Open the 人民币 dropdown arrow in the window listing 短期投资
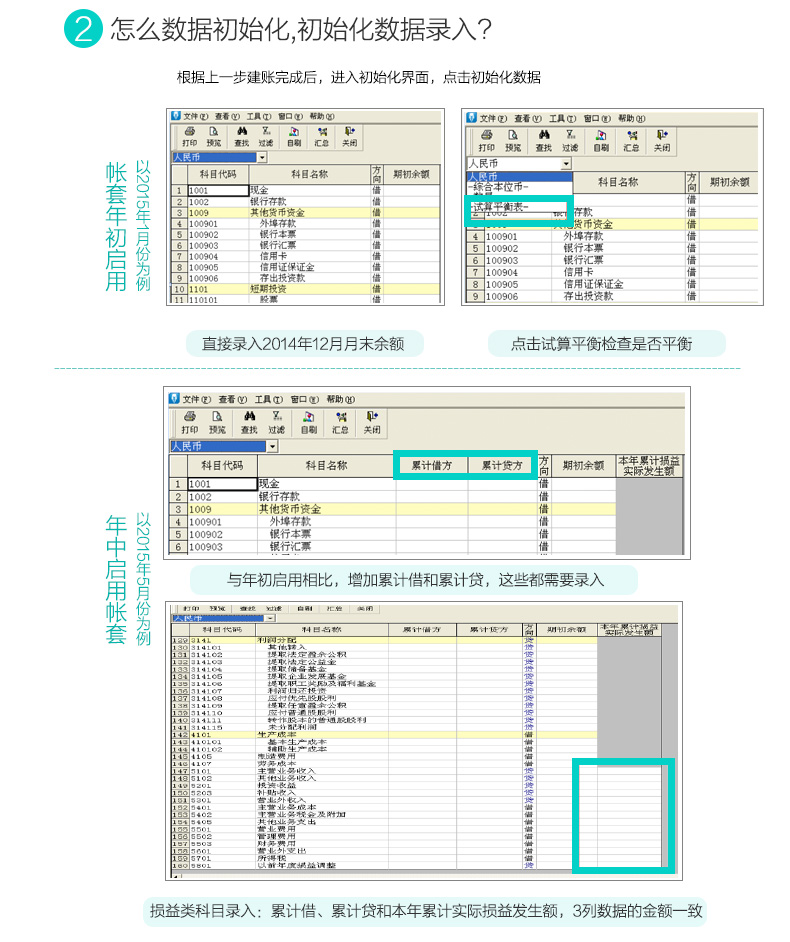790x942 pixels. (262, 158)
